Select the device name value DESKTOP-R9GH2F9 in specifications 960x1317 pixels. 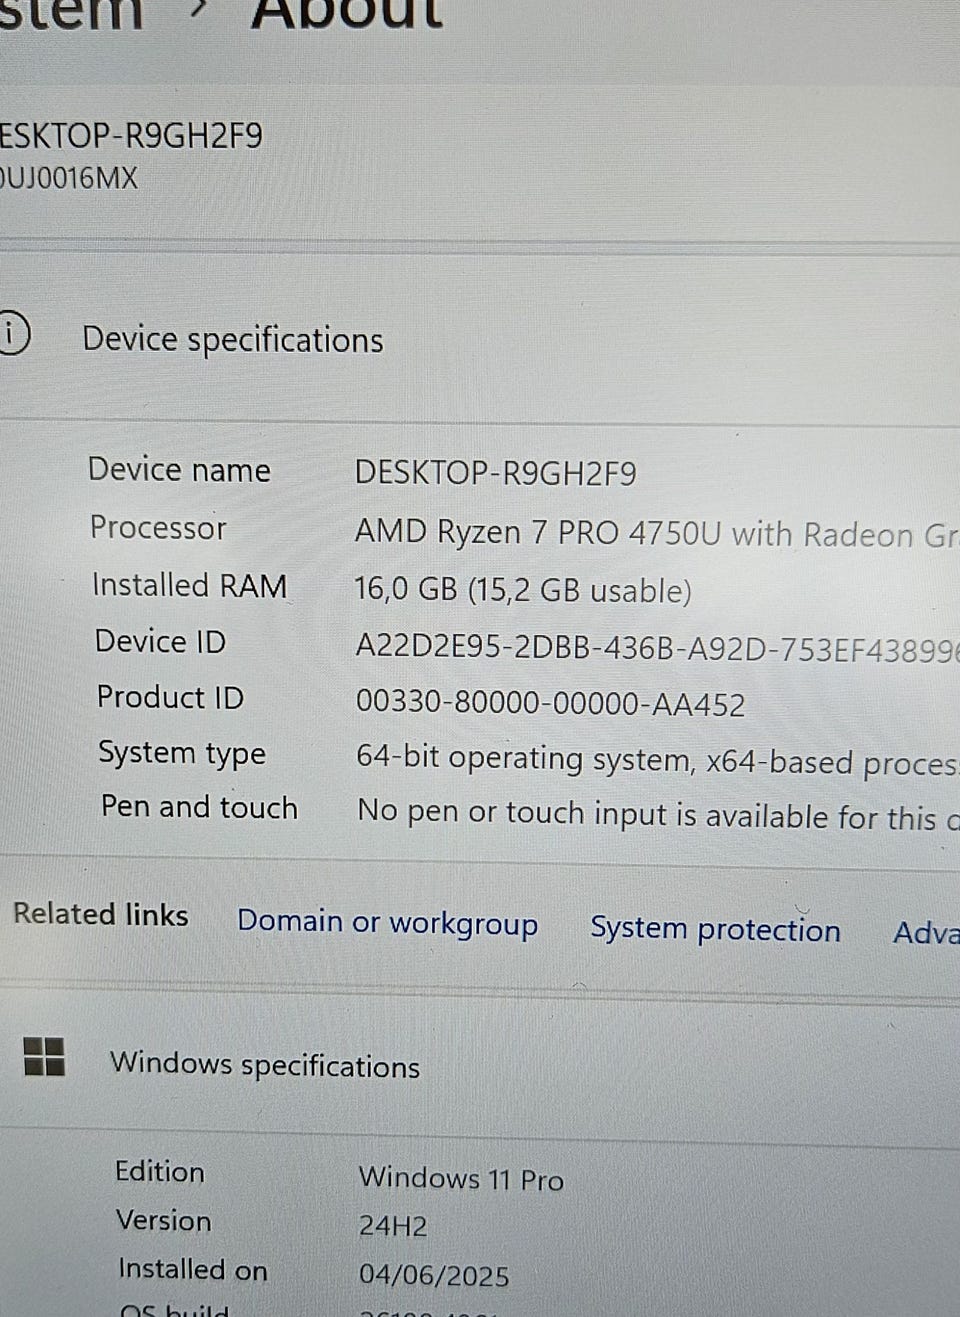pyautogui.click(x=496, y=473)
